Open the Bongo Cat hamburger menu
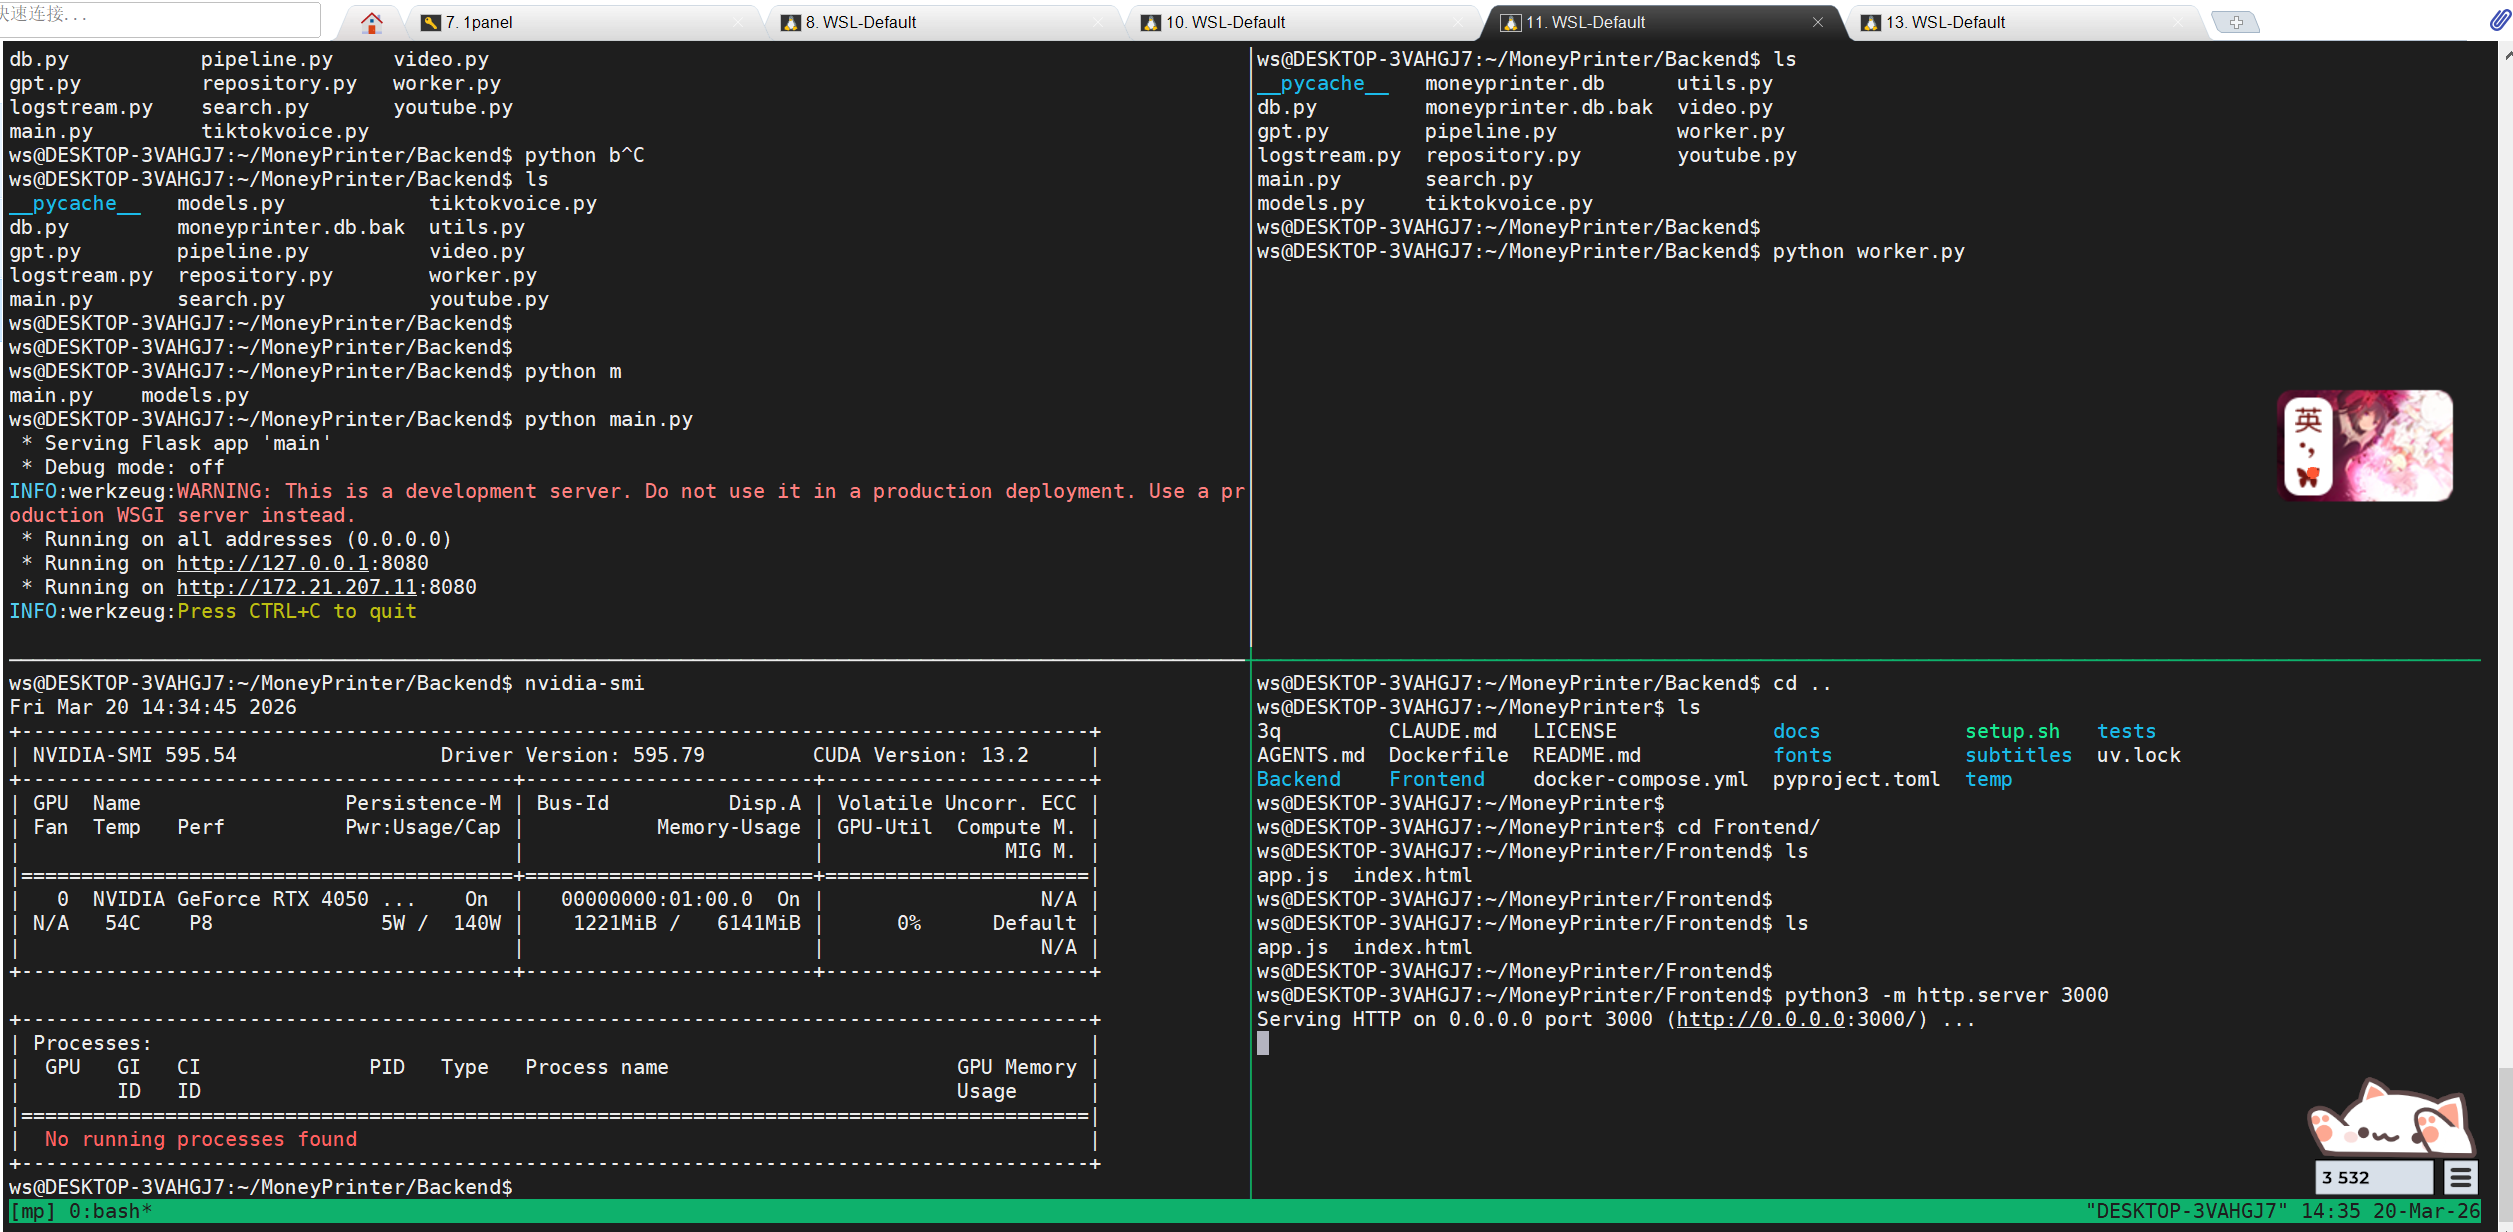This screenshot has width=2513, height=1232. pos(2460,1177)
